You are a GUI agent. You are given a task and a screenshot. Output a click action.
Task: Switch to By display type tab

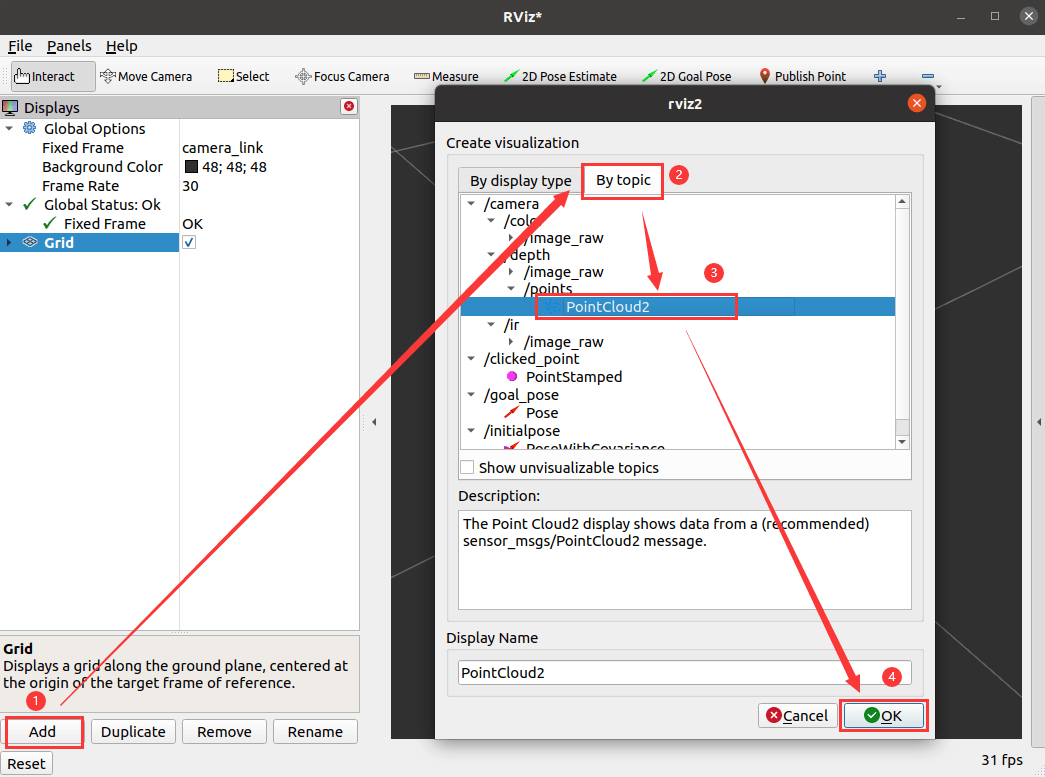[521, 181]
